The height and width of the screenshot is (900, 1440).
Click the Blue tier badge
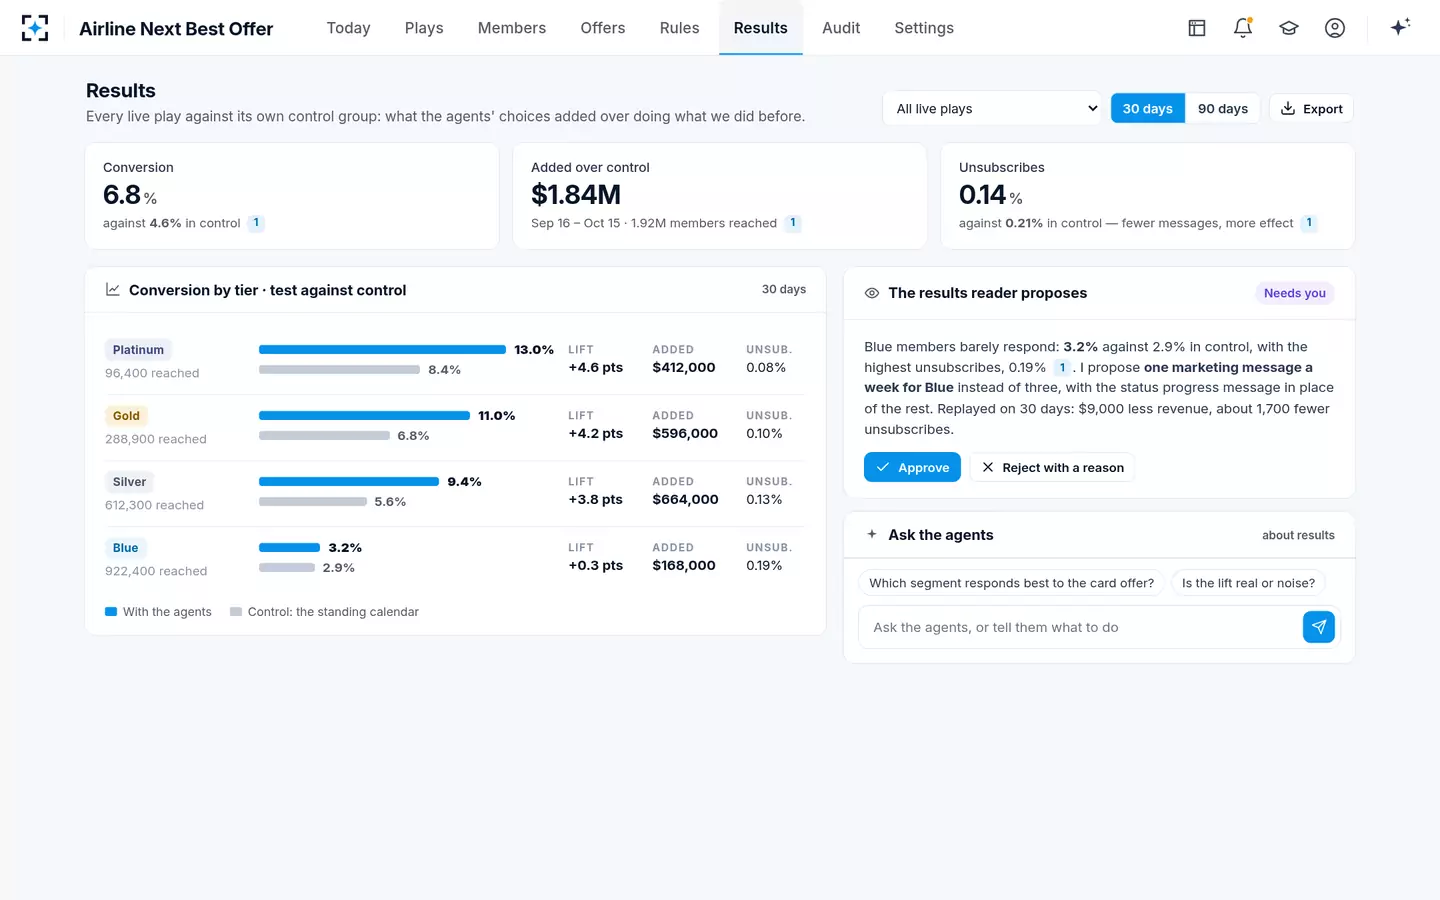coord(126,548)
